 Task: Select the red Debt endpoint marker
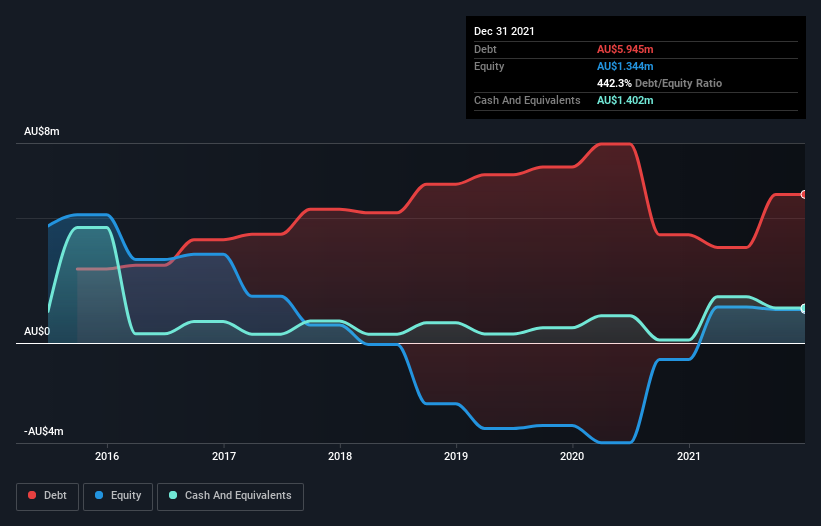click(804, 194)
